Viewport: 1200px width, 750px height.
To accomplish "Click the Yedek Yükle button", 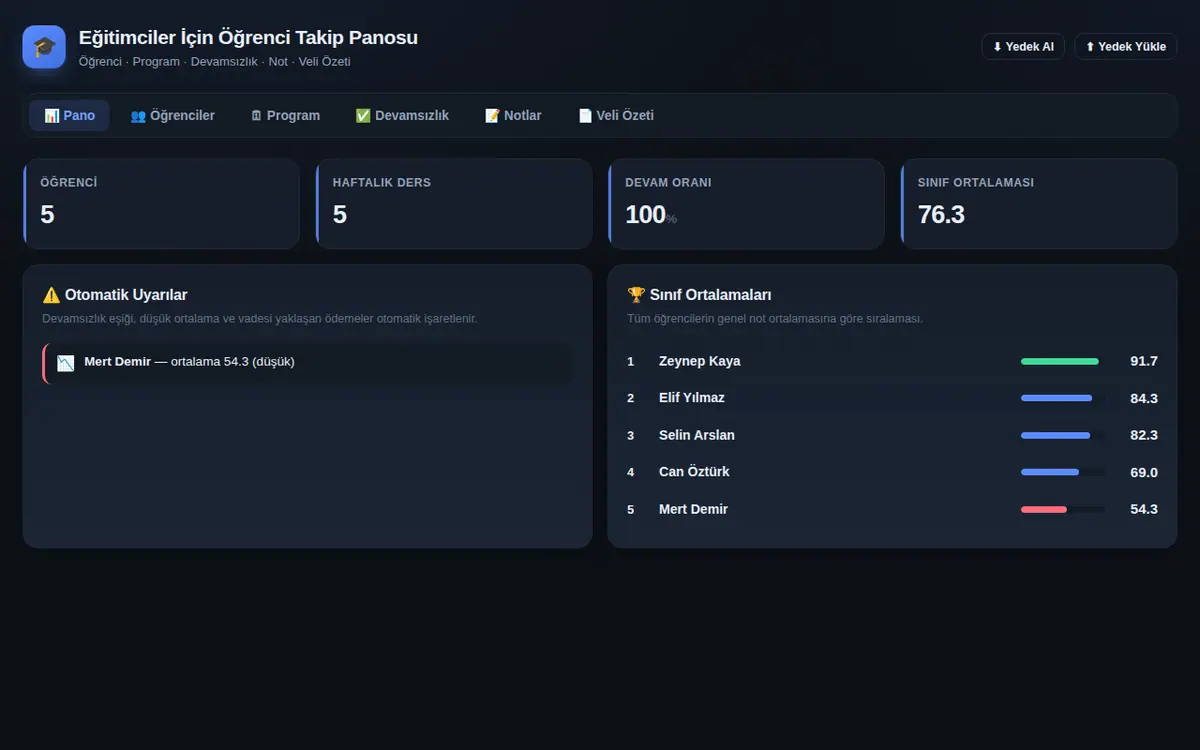I will (1126, 47).
